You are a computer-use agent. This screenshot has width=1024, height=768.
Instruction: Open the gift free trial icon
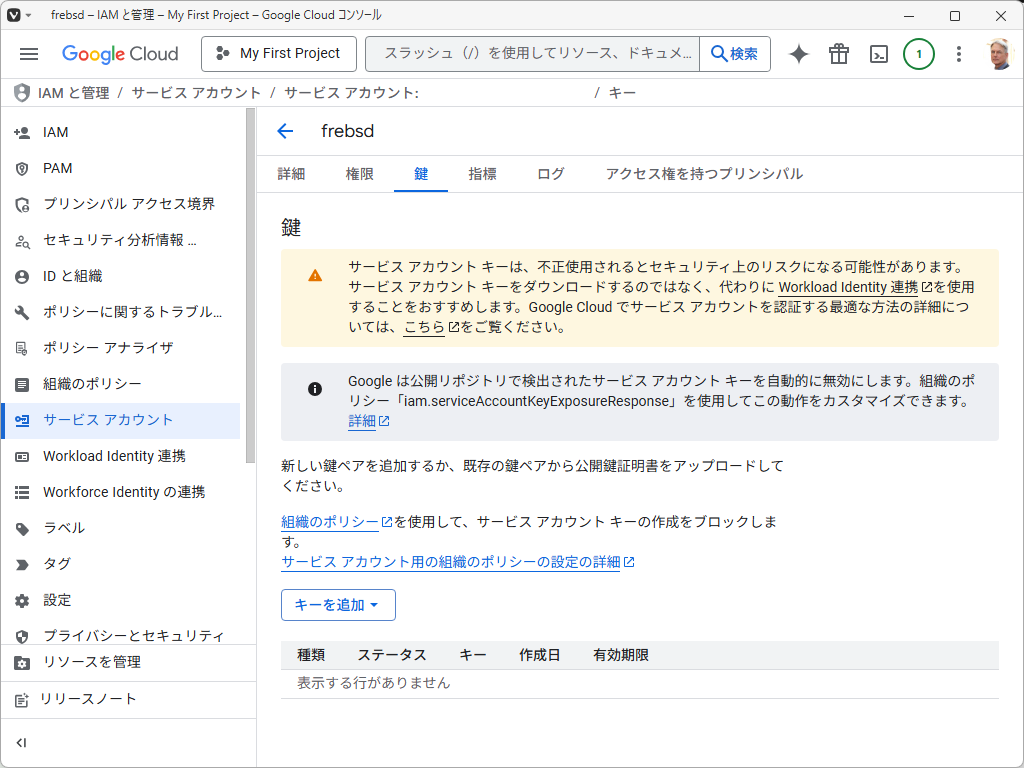pos(839,54)
